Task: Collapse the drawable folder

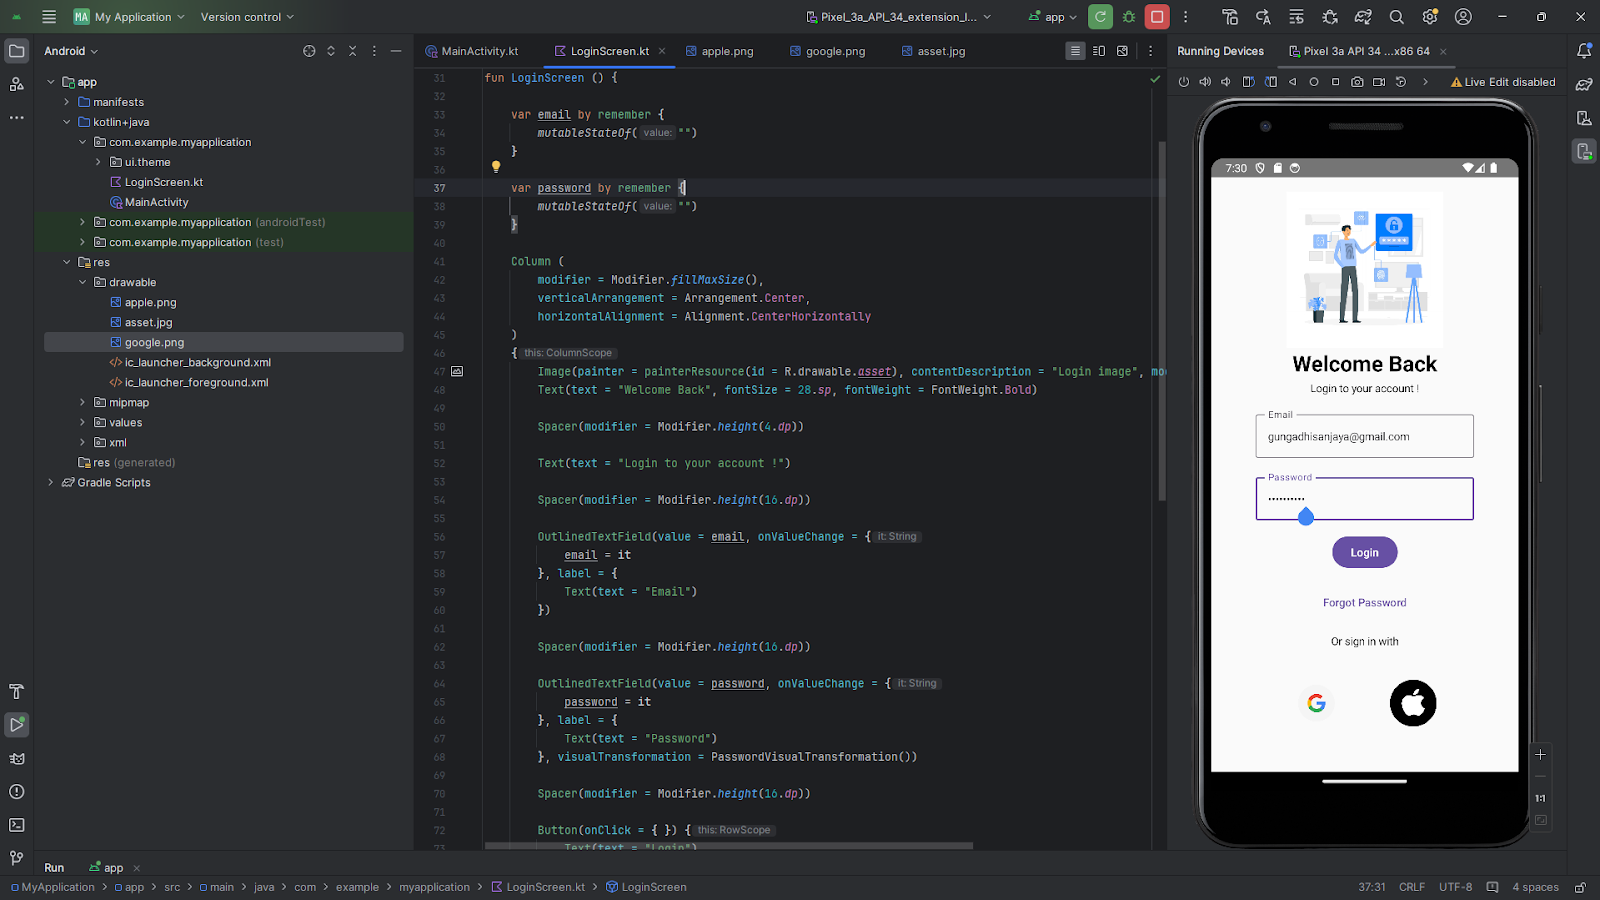Action: tap(83, 282)
